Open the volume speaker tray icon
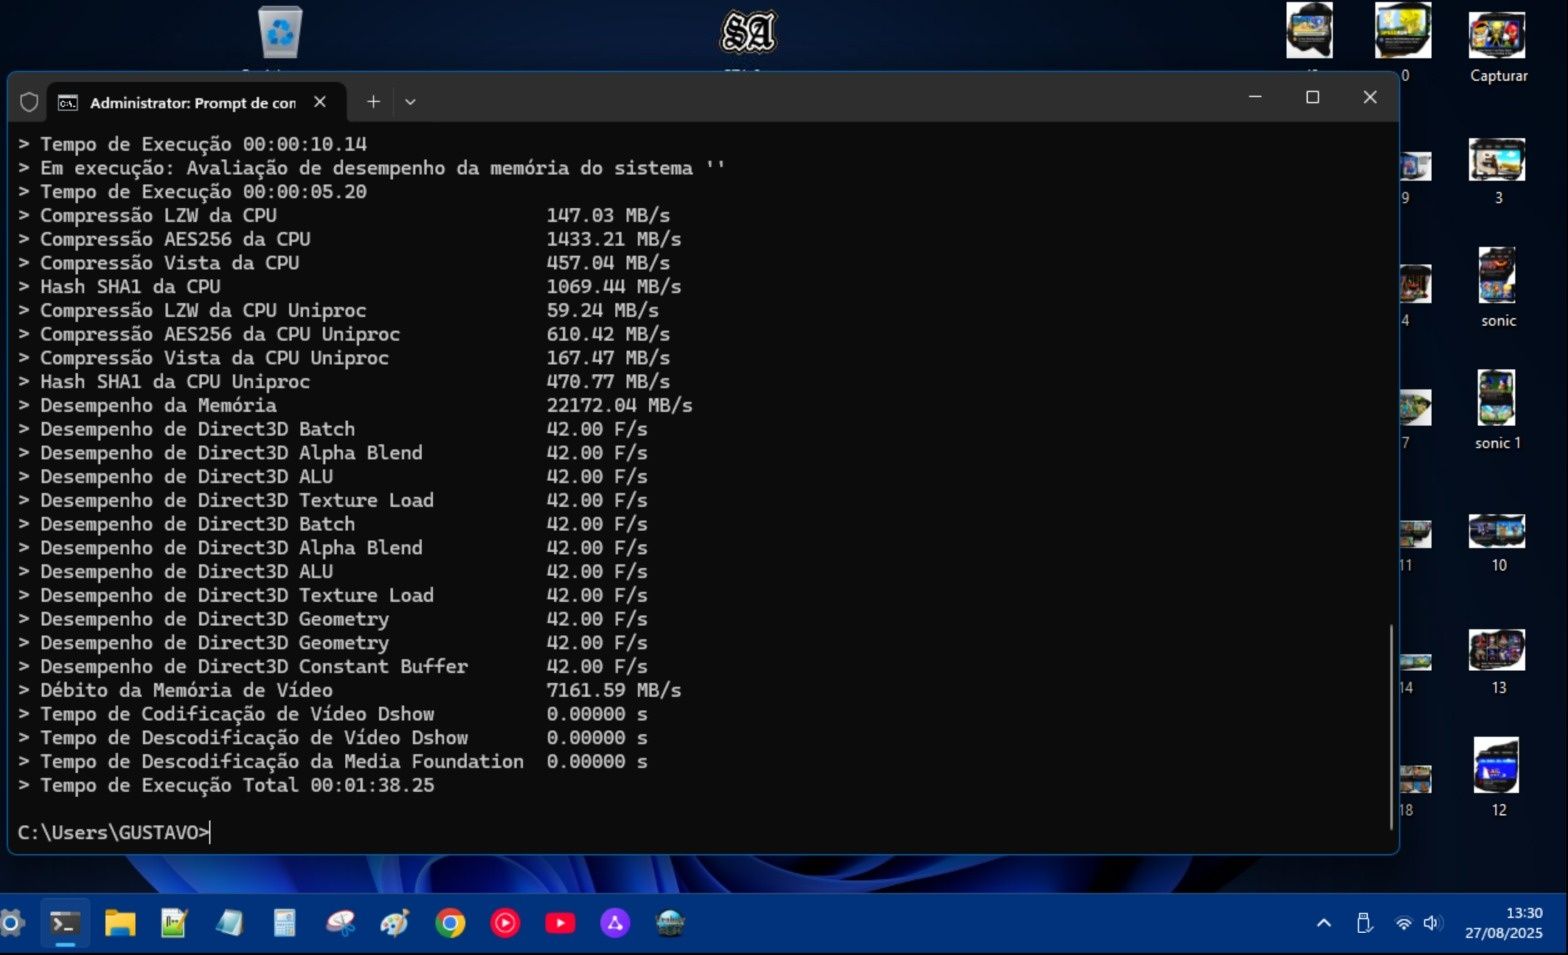The image size is (1568, 955). (x=1432, y=923)
